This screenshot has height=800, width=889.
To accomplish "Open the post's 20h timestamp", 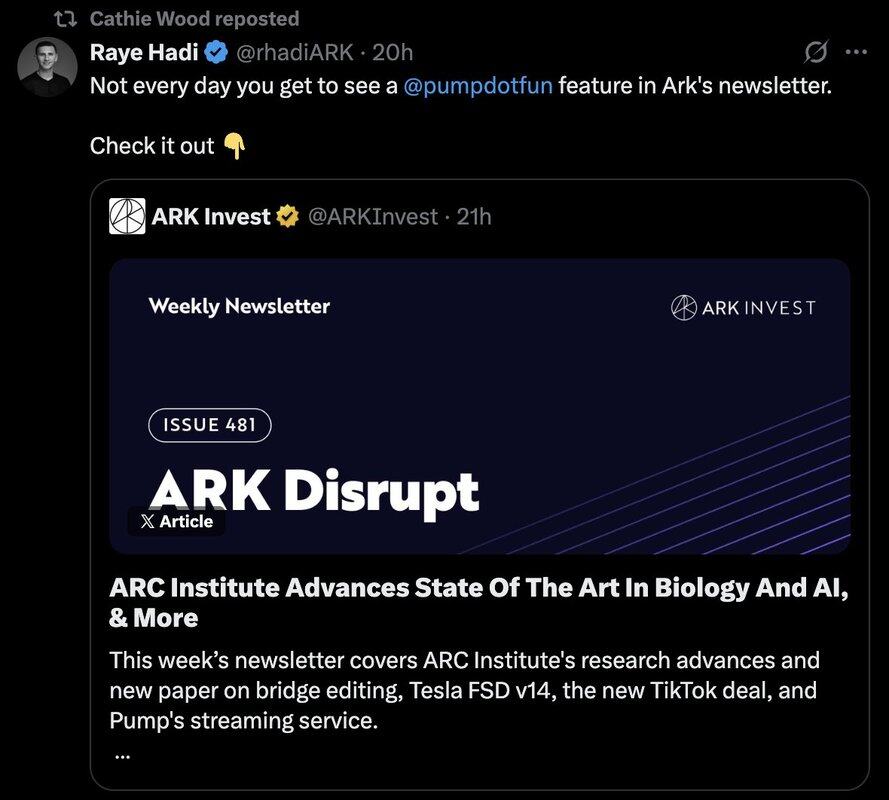I will 392,52.
